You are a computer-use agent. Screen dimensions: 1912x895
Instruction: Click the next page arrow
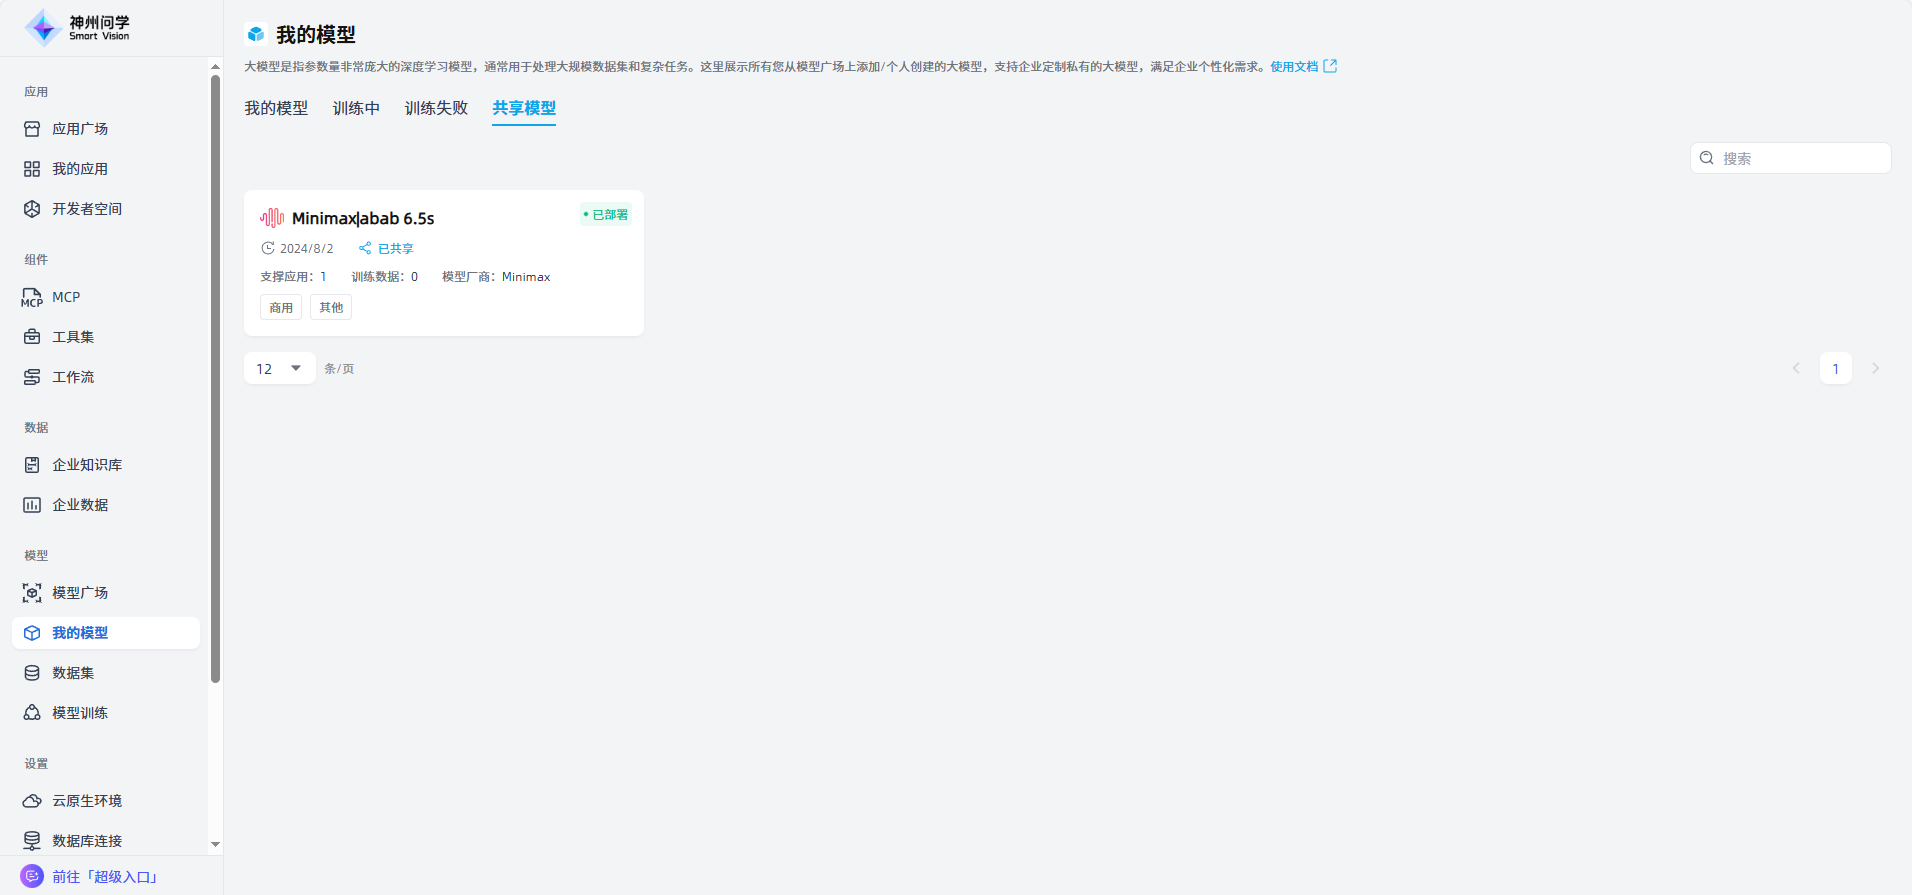pos(1875,369)
